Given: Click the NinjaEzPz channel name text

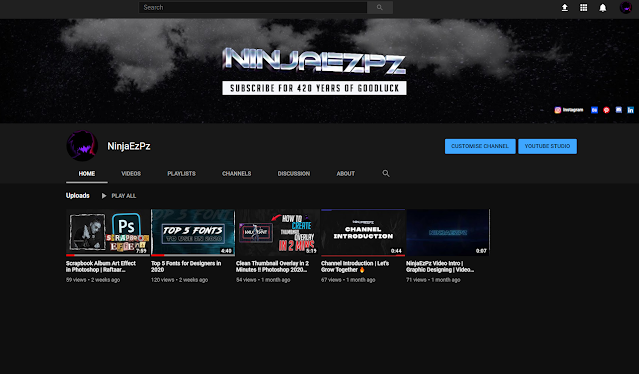Looking at the screenshot, I should point(129,146).
